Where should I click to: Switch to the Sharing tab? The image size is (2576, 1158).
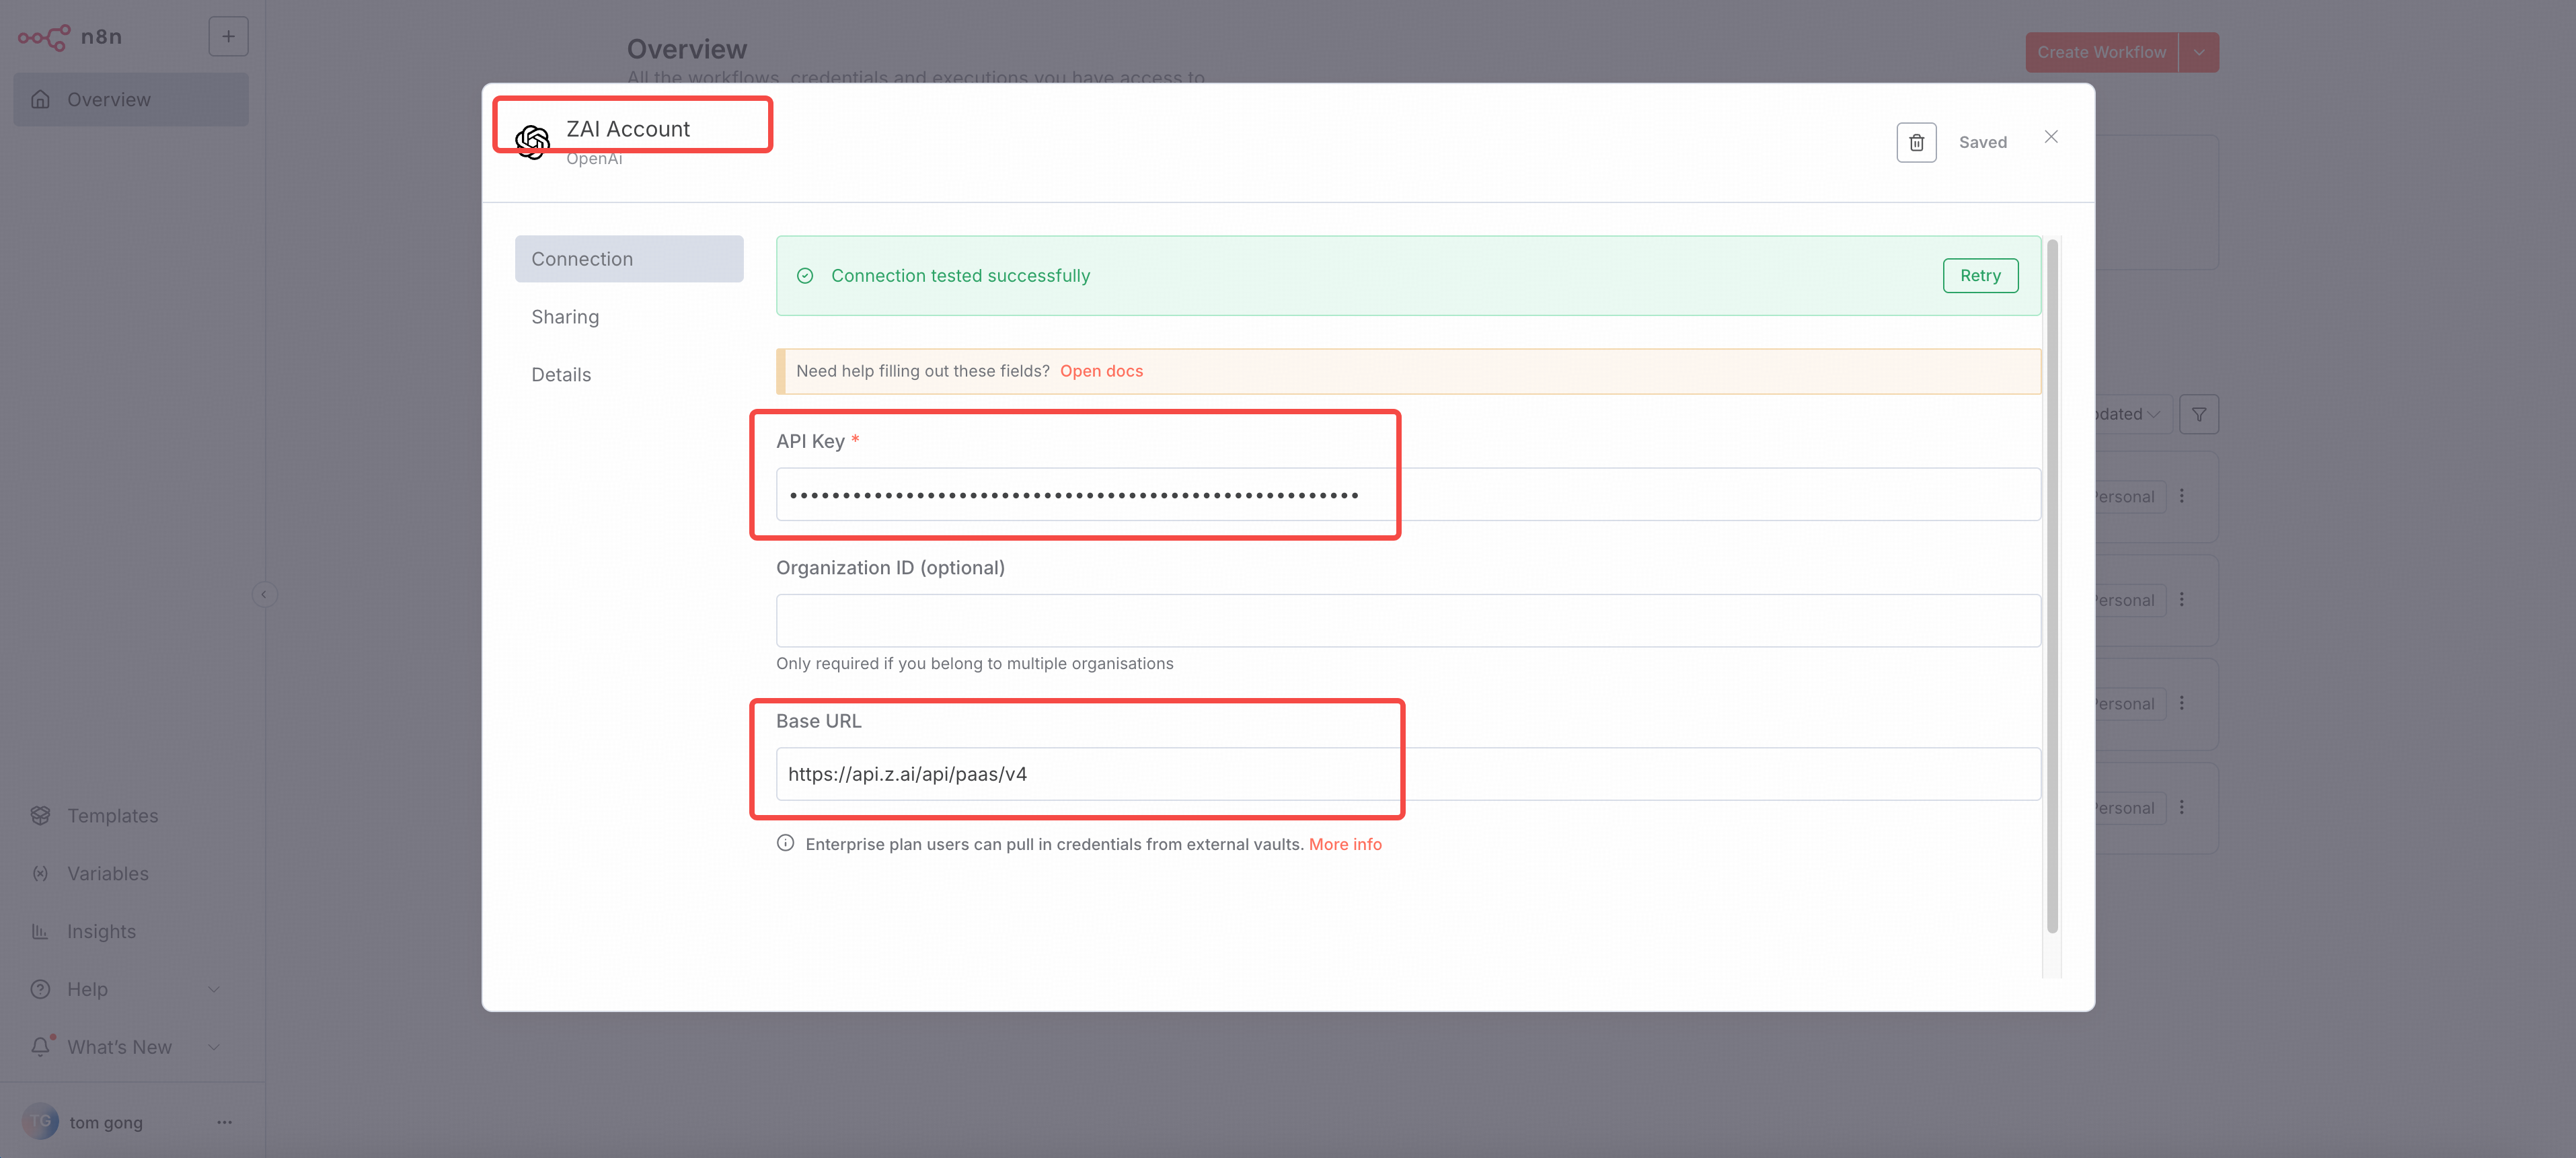(565, 317)
